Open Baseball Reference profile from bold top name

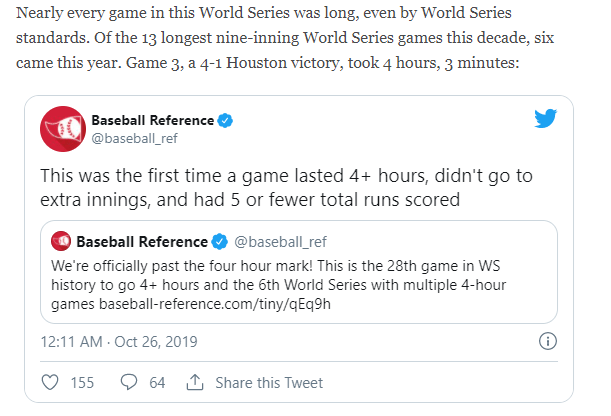pyautogui.click(x=152, y=121)
